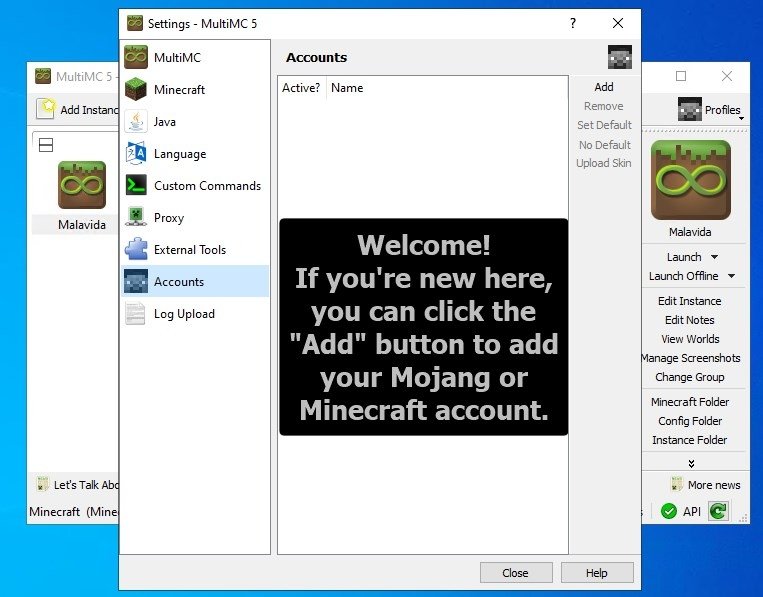This screenshot has width=763, height=597.
Task: Open the Launch Offline dropdown arrow
Action: [731, 276]
